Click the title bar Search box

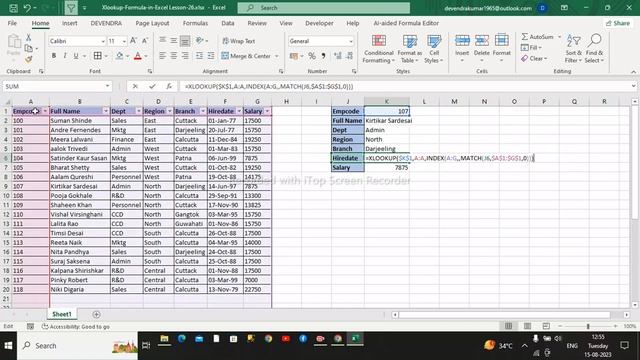324,8
